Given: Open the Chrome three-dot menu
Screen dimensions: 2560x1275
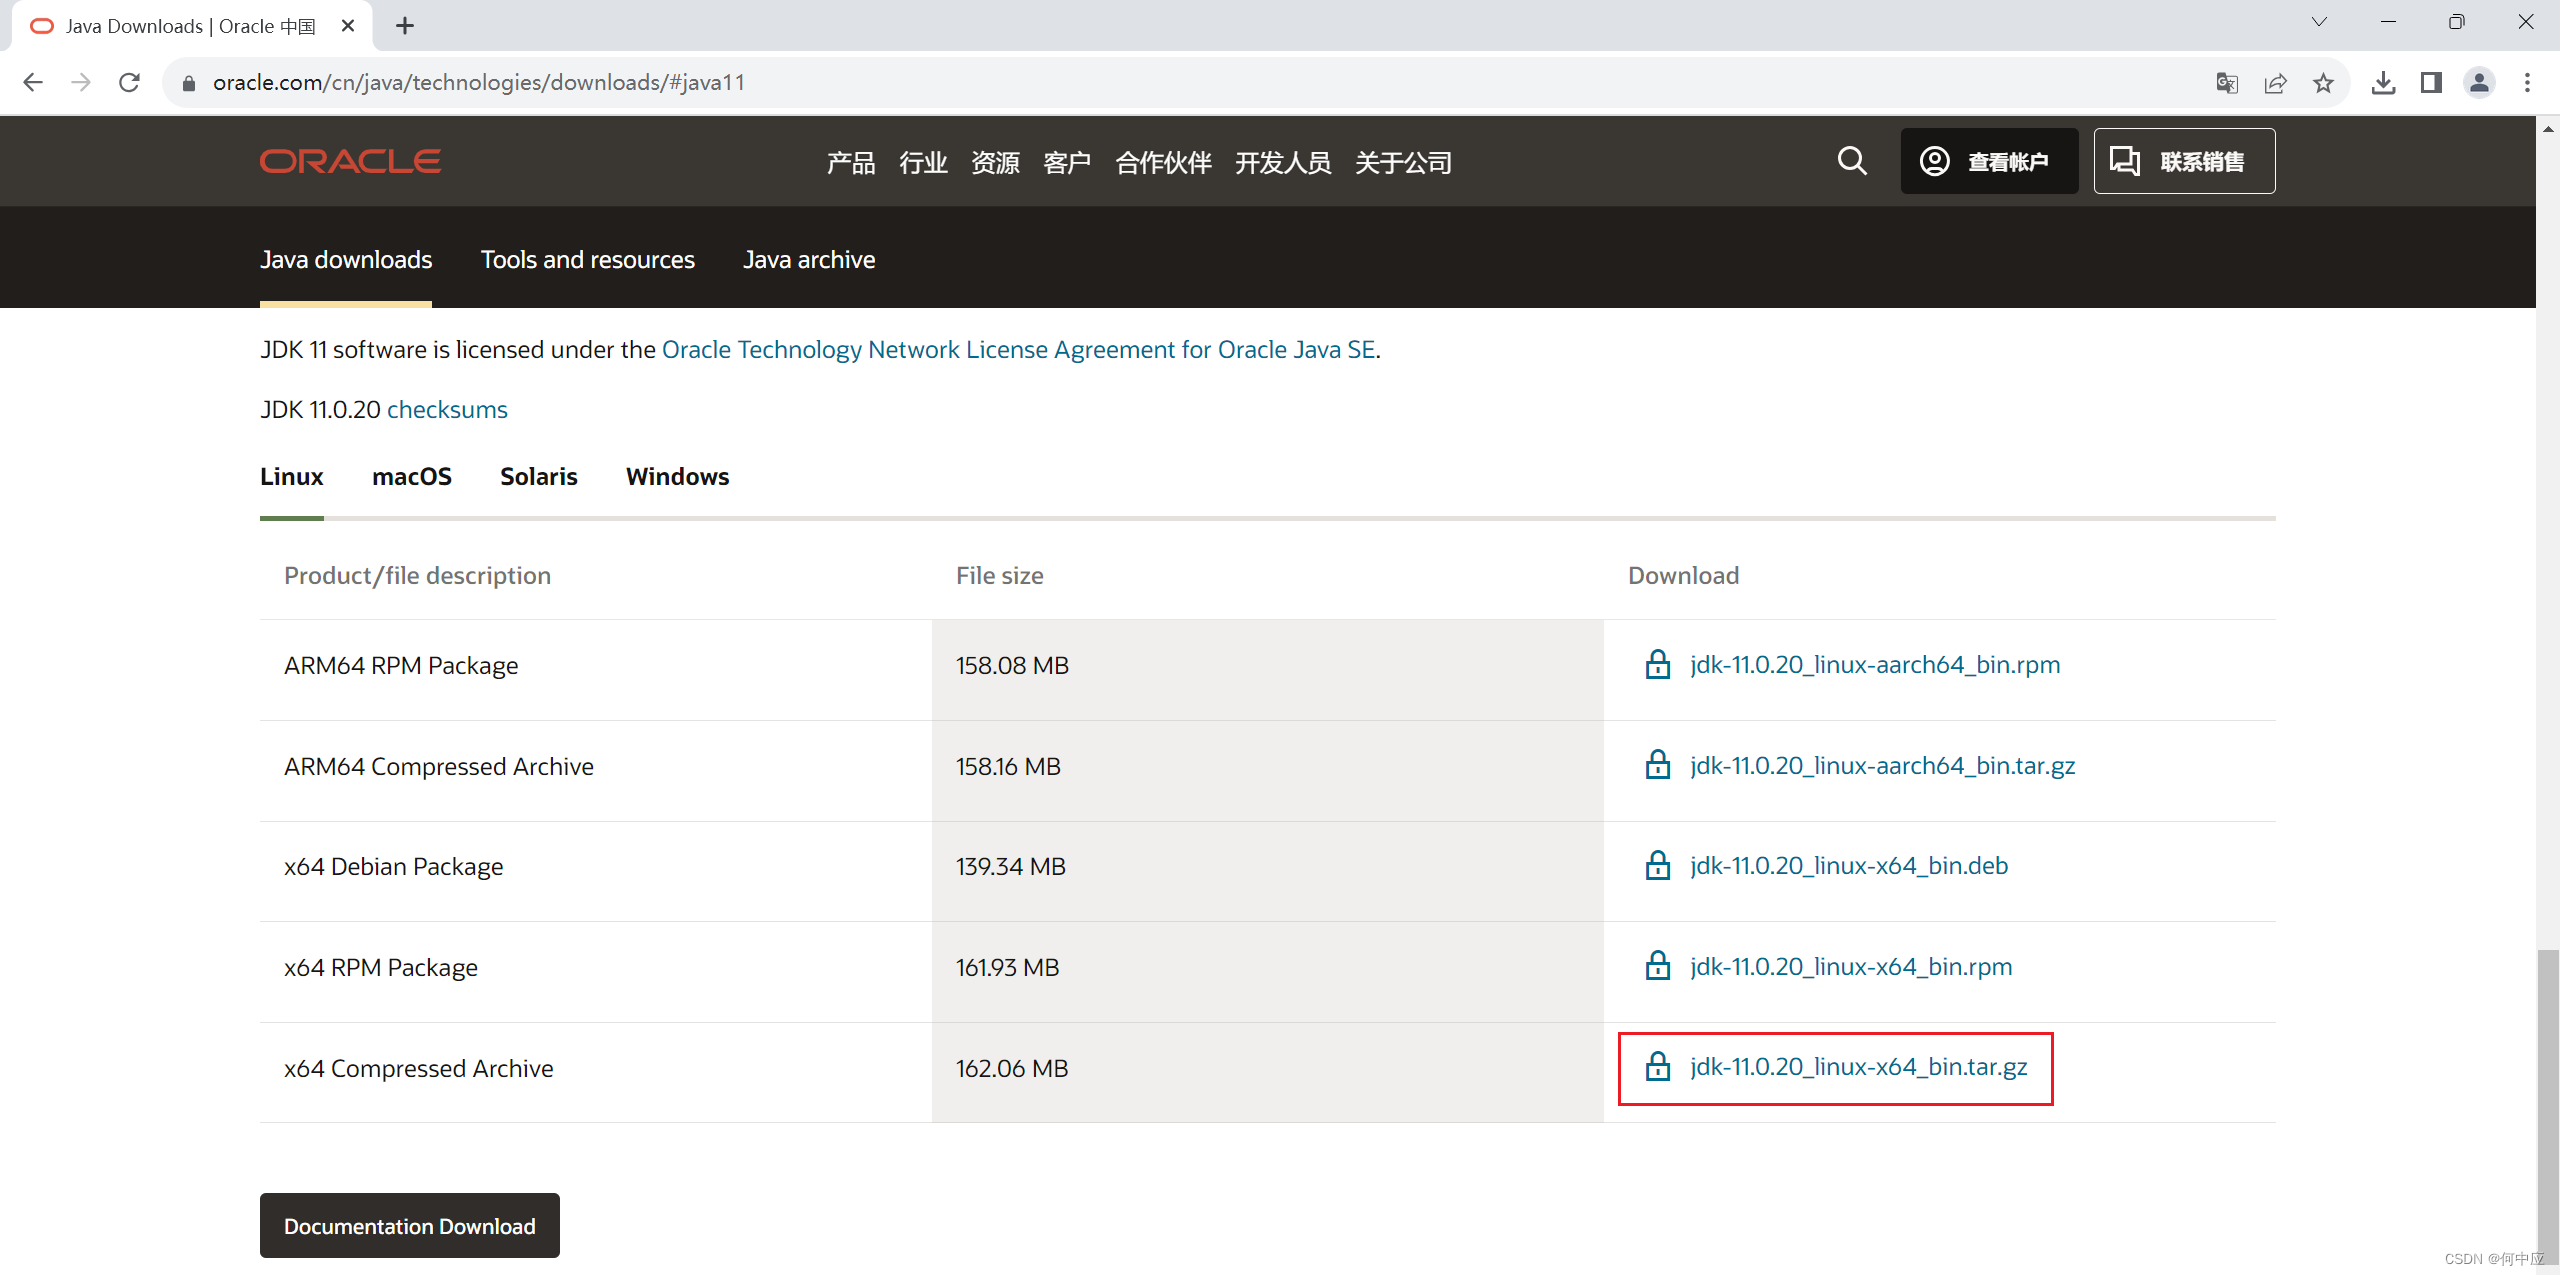Looking at the screenshot, I should coord(2527,83).
